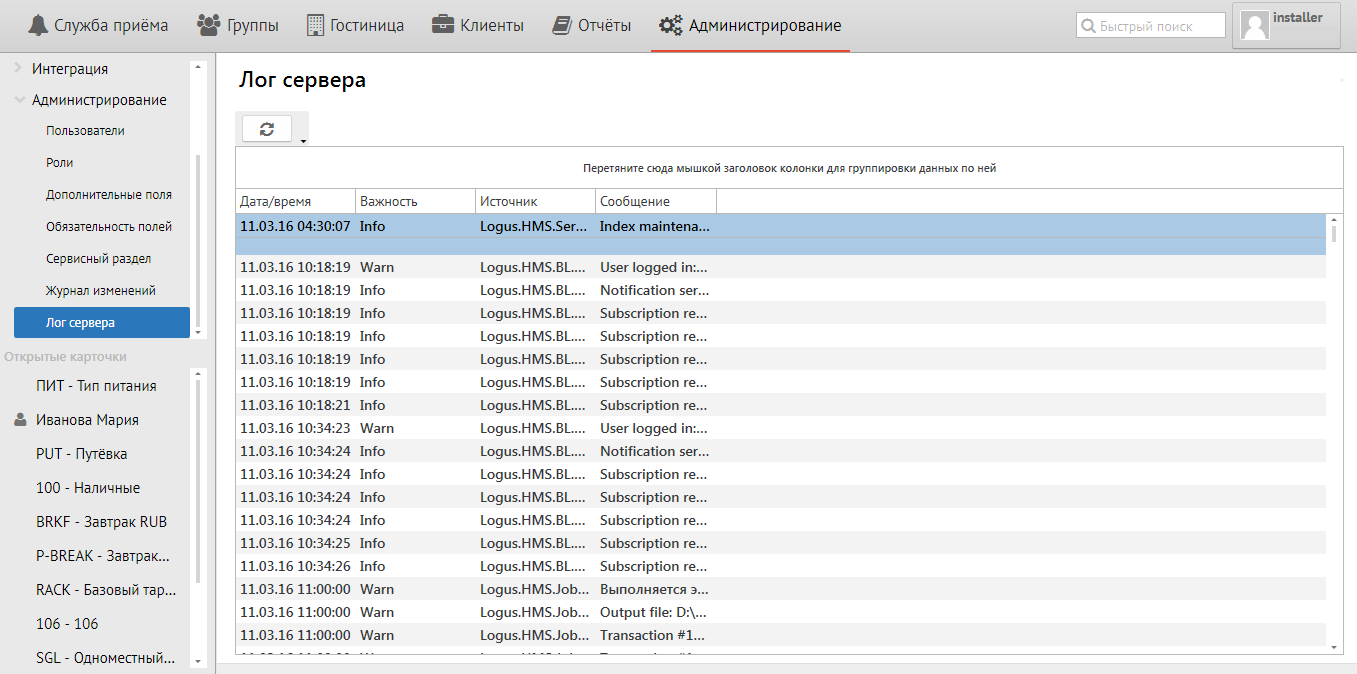This screenshot has width=1357, height=674.
Task: Click the briefcase icon for Клиенты
Action: tap(443, 25)
